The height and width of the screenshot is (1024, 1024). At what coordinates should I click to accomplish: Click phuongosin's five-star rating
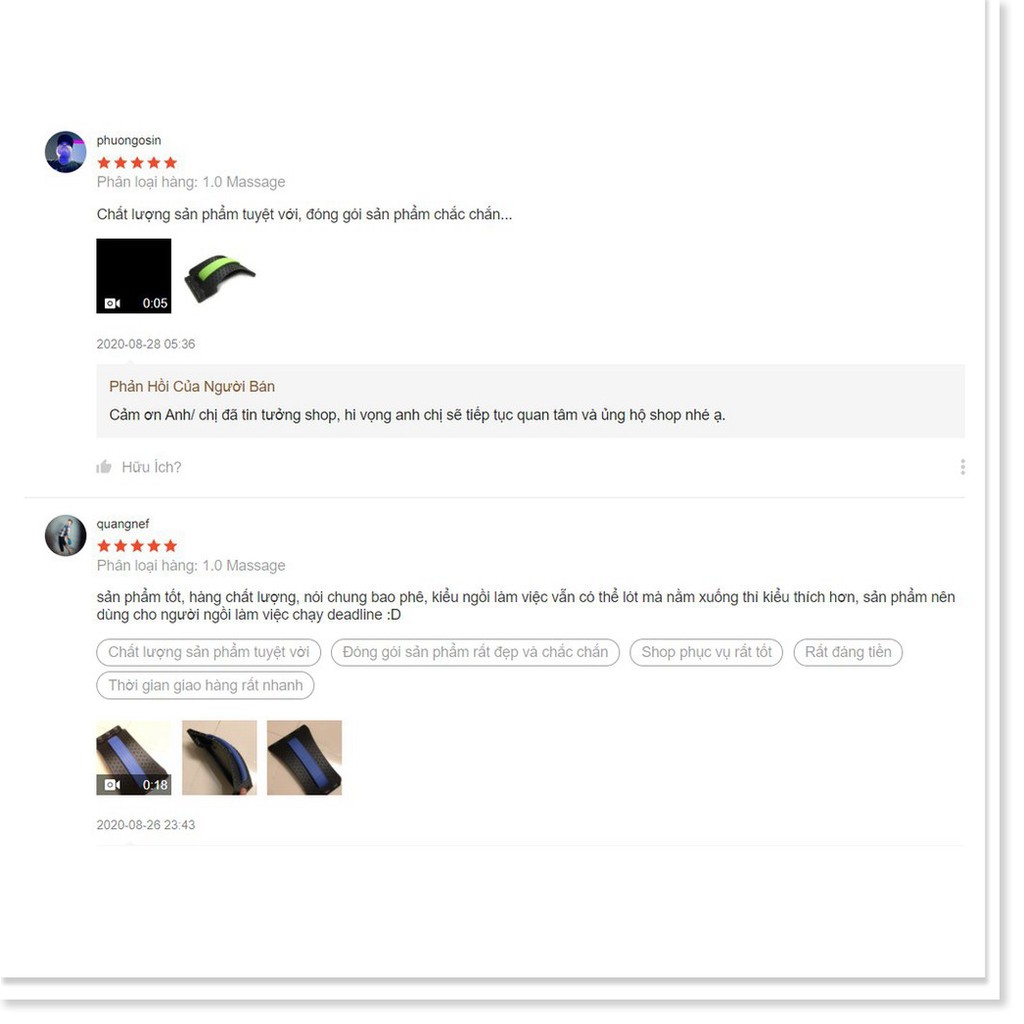click(x=138, y=164)
